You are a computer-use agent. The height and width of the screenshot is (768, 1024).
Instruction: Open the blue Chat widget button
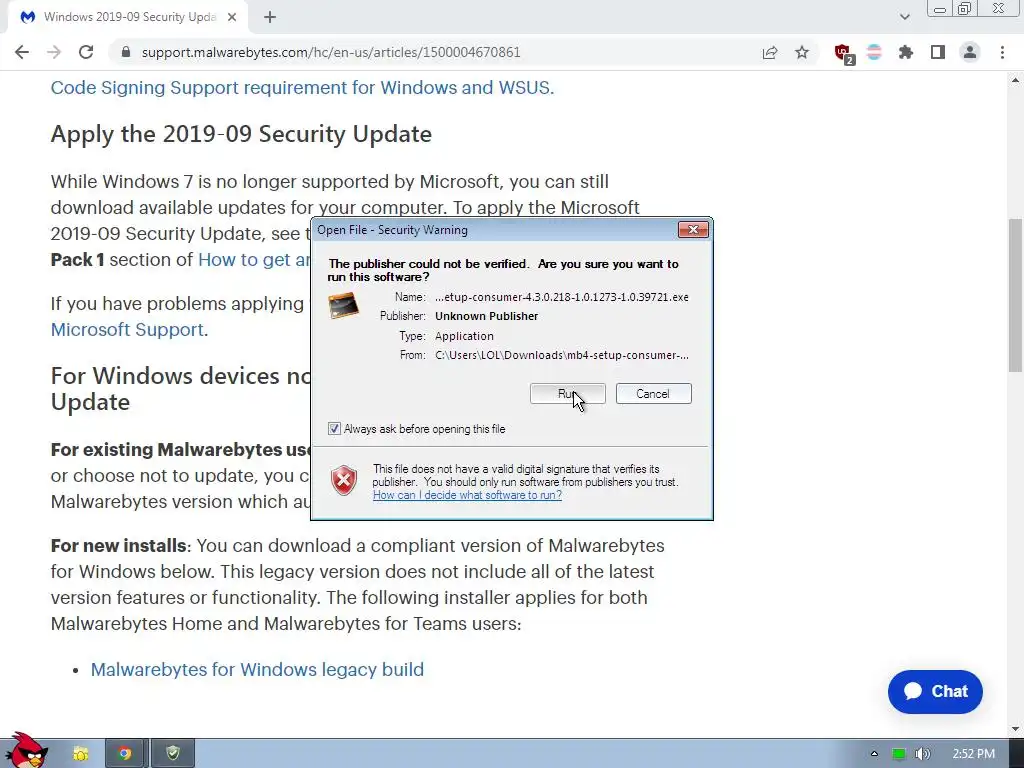(935, 692)
